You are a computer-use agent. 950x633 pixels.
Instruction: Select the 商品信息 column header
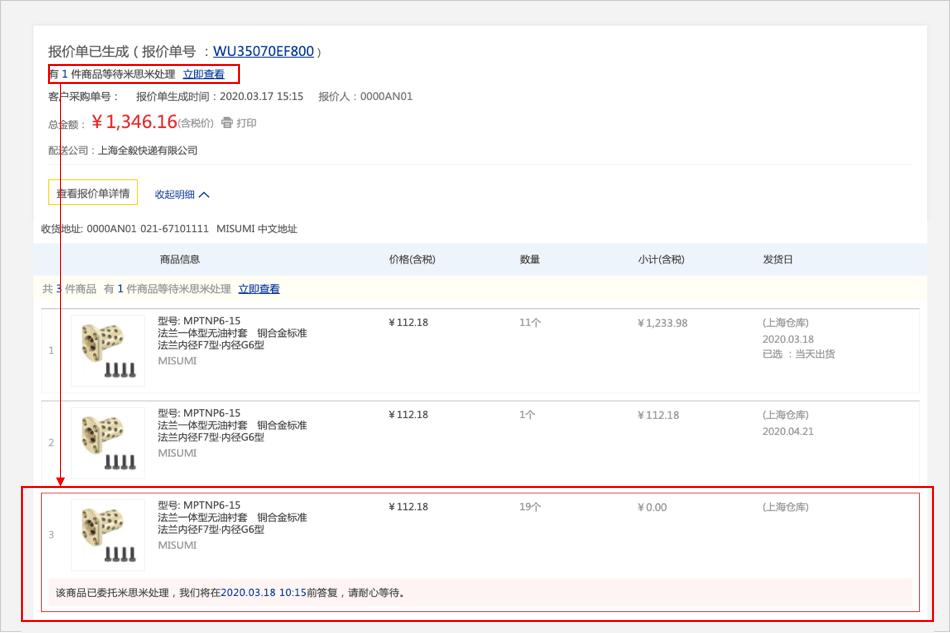180,259
